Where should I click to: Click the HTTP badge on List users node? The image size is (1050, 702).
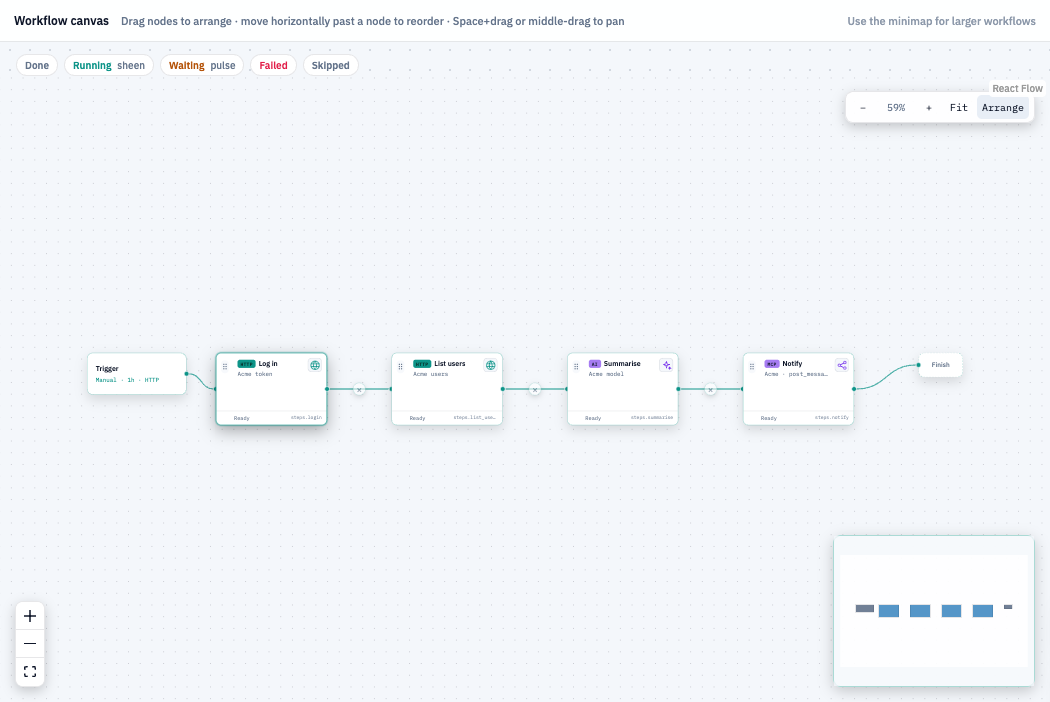point(422,364)
